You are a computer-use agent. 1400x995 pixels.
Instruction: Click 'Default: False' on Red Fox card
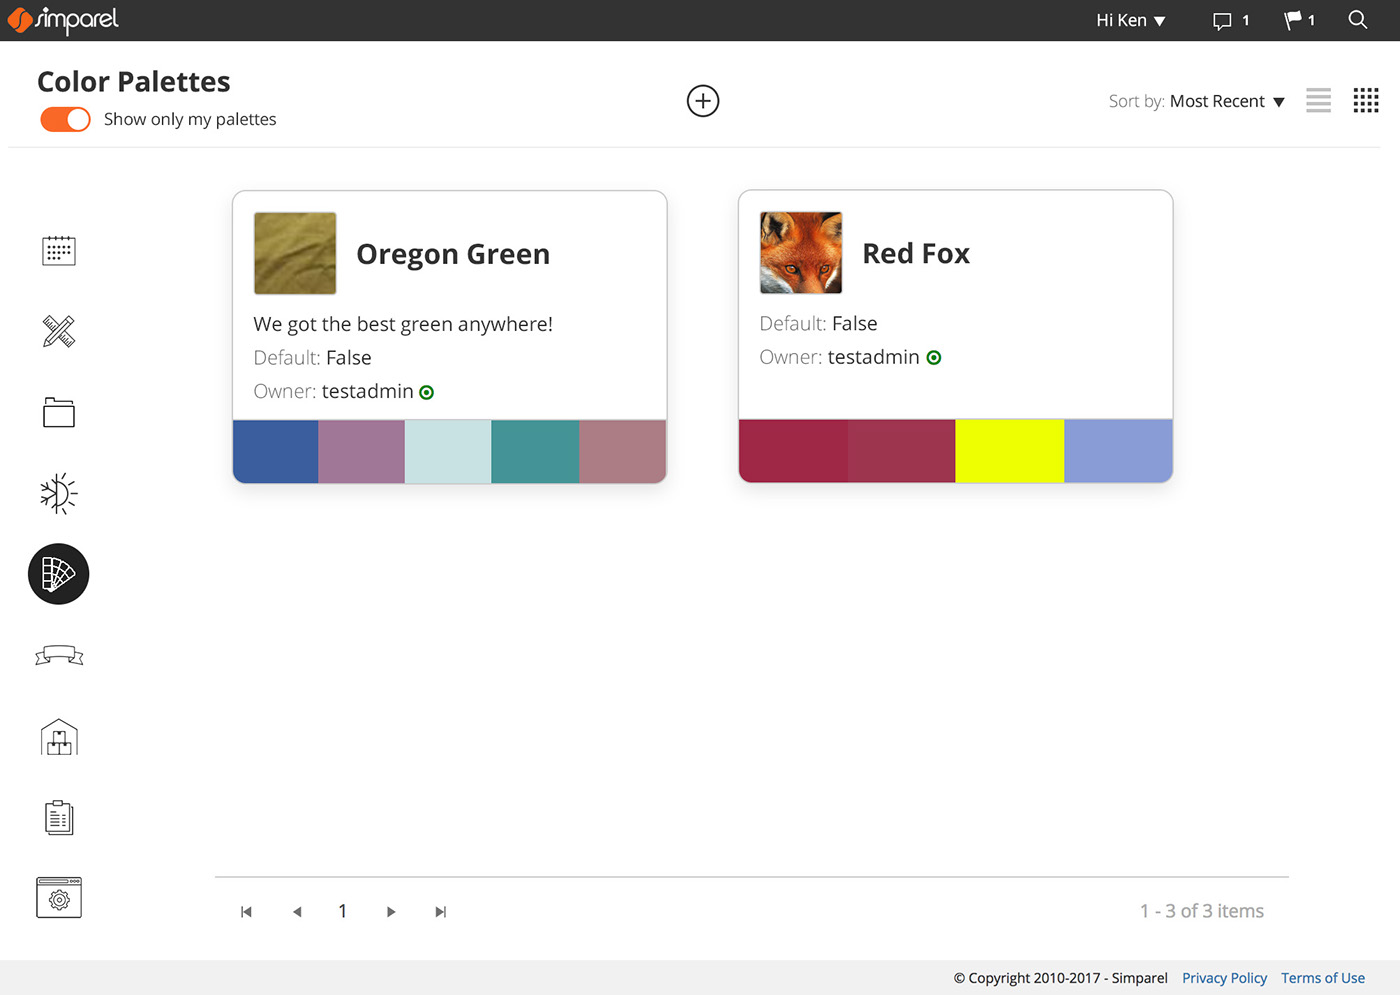(x=818, y=324)
